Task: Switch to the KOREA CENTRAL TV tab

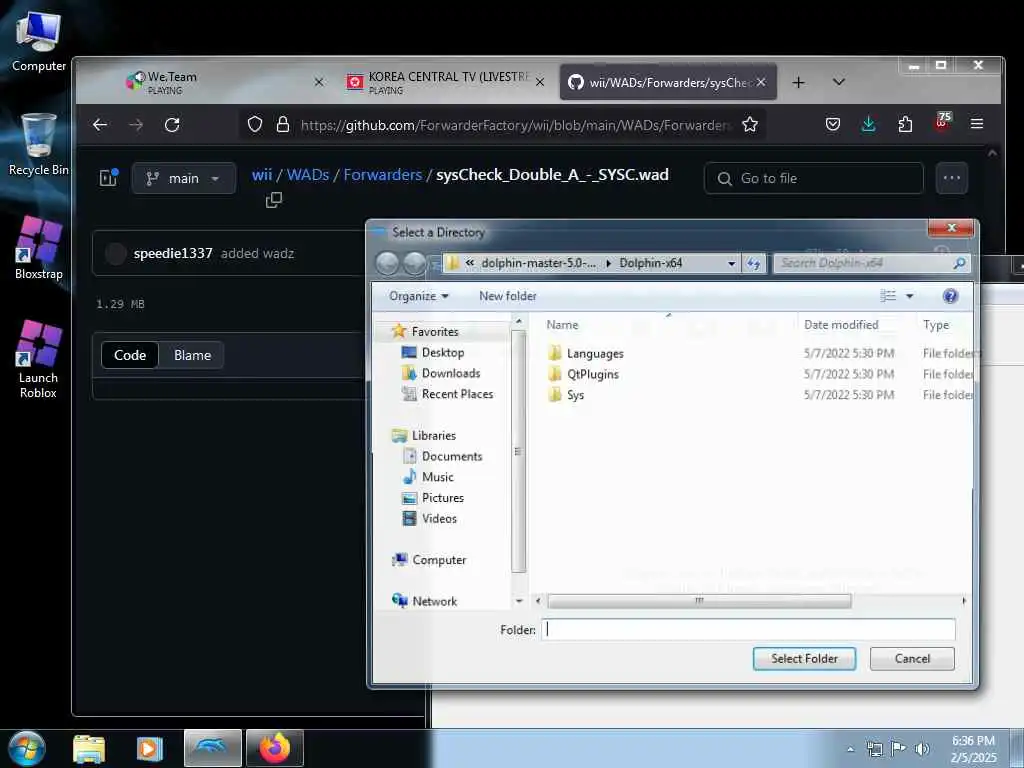Action: coord(444,82)
